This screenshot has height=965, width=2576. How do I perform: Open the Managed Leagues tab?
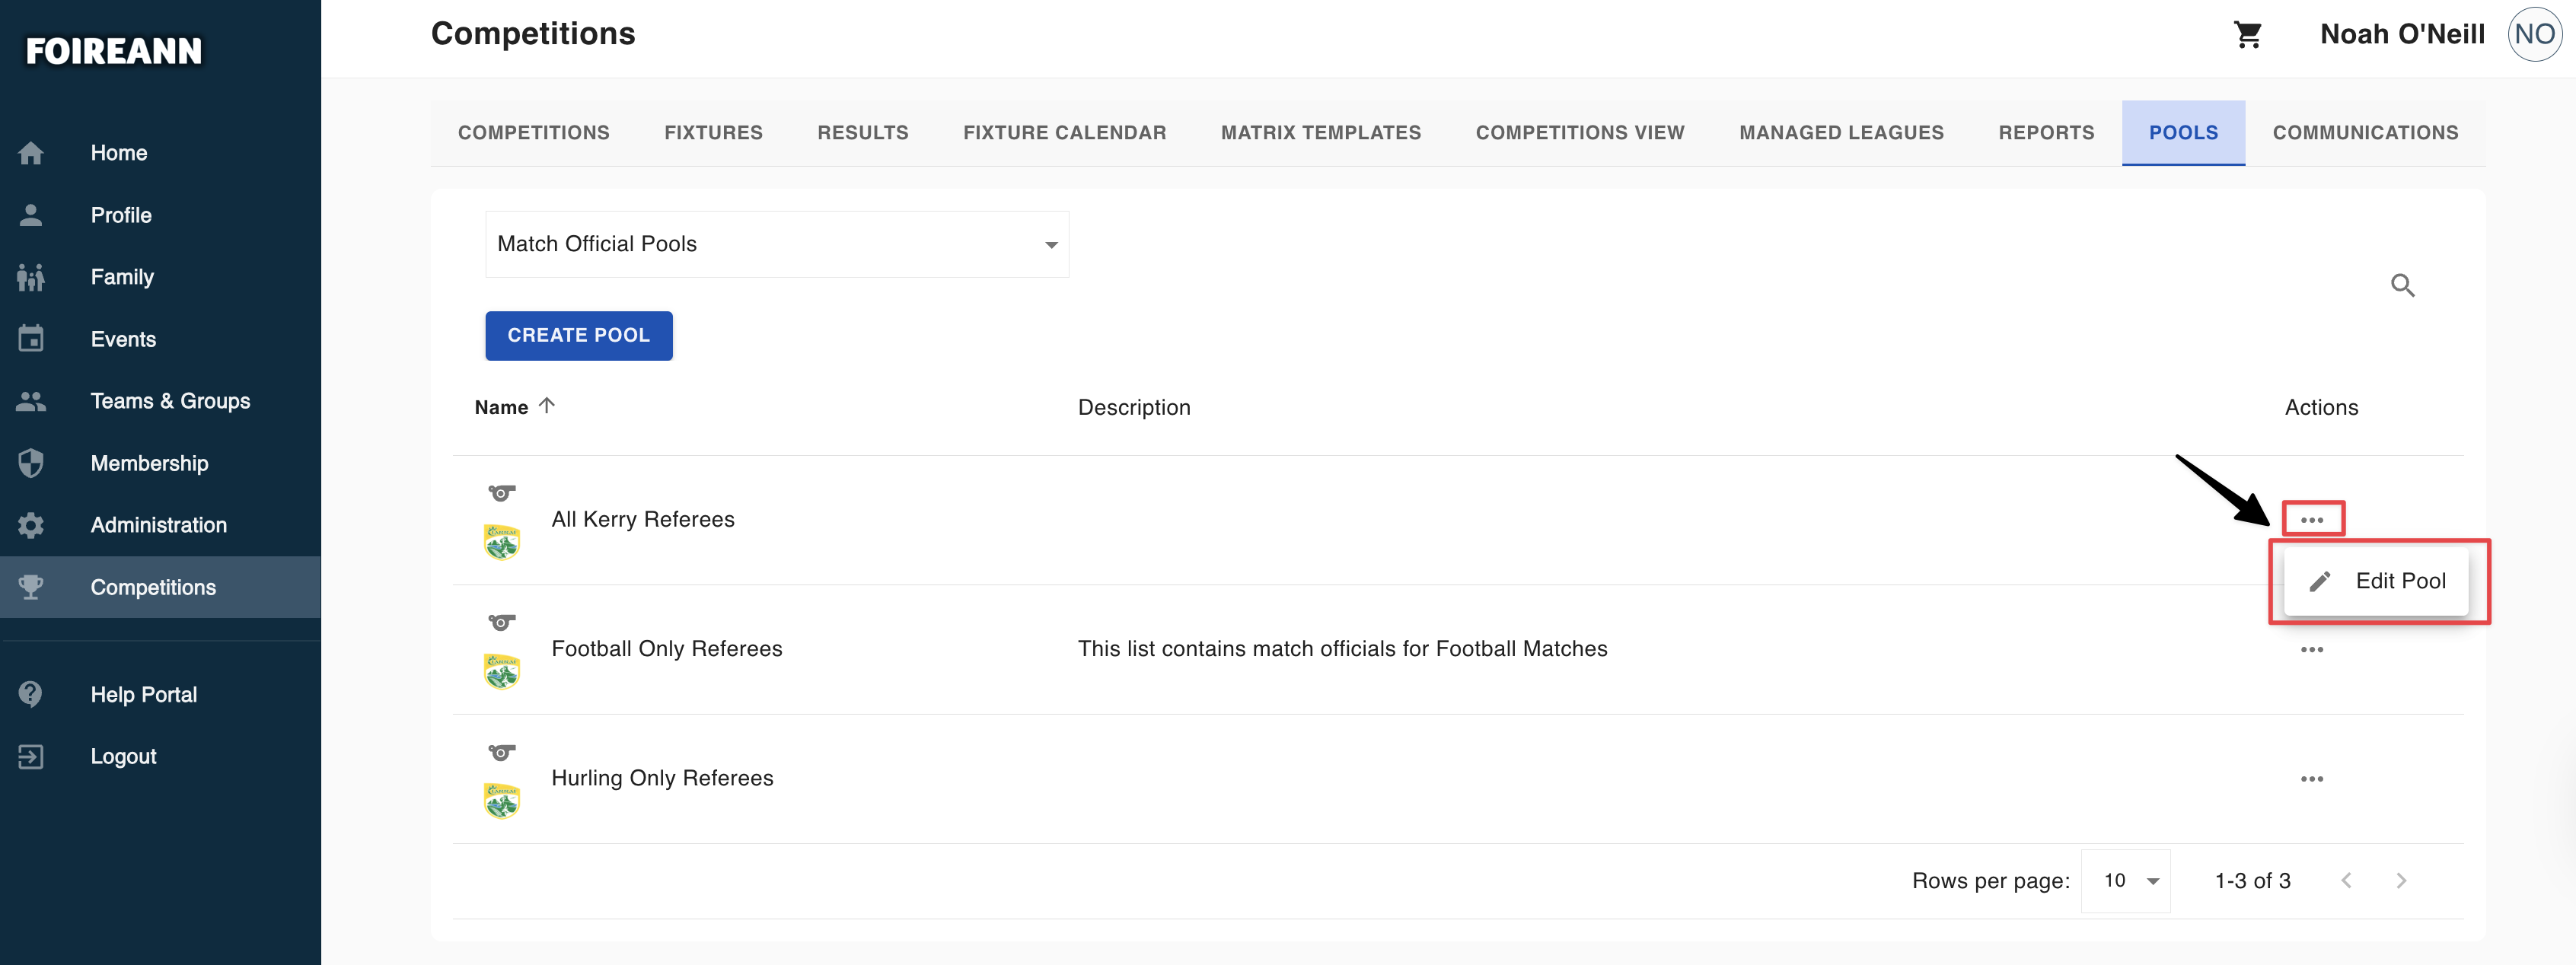click(1841, 133)
